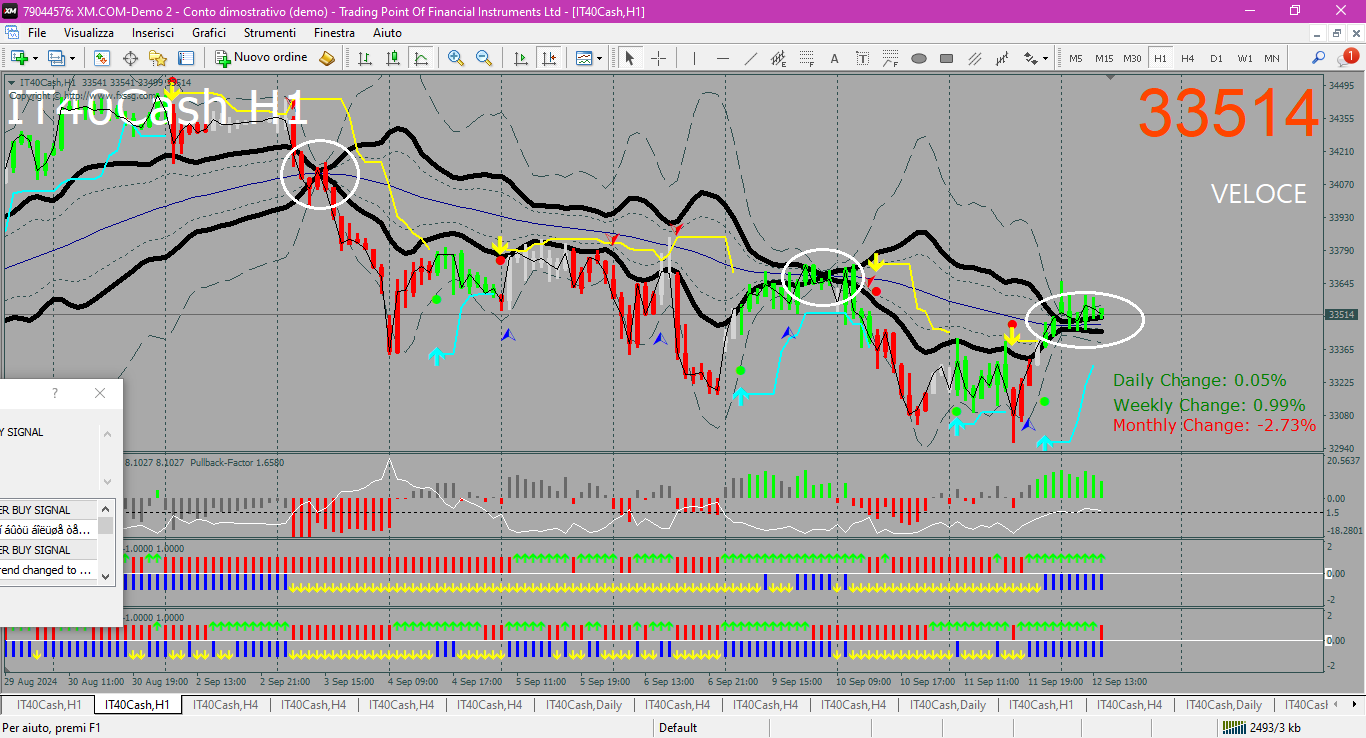1366x738 pixels.
Task: Open the Strumenti menu
Action: 270,33
